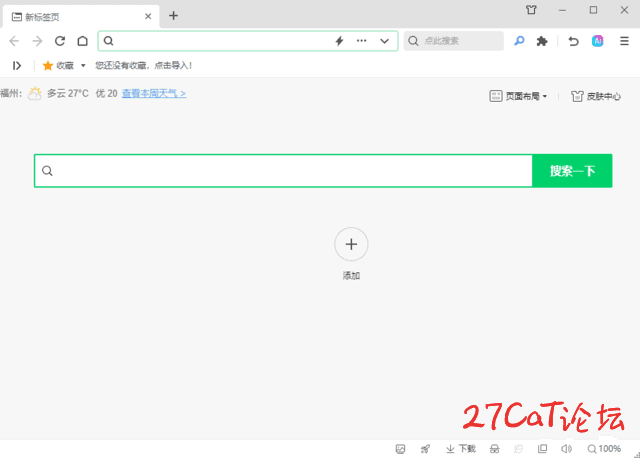Open the 页面布局 dropdown
640x458 pixels.
pyautogui.click(x=518, y=96)
